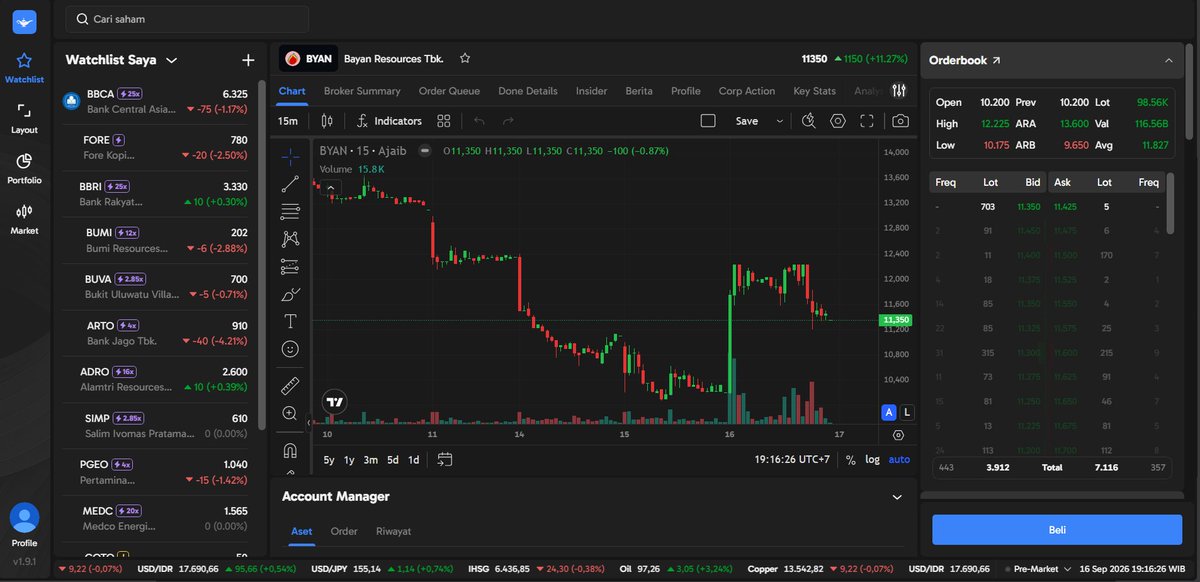
Task: Open the chart layout selector square icon
Action: [x=708, y=121]
